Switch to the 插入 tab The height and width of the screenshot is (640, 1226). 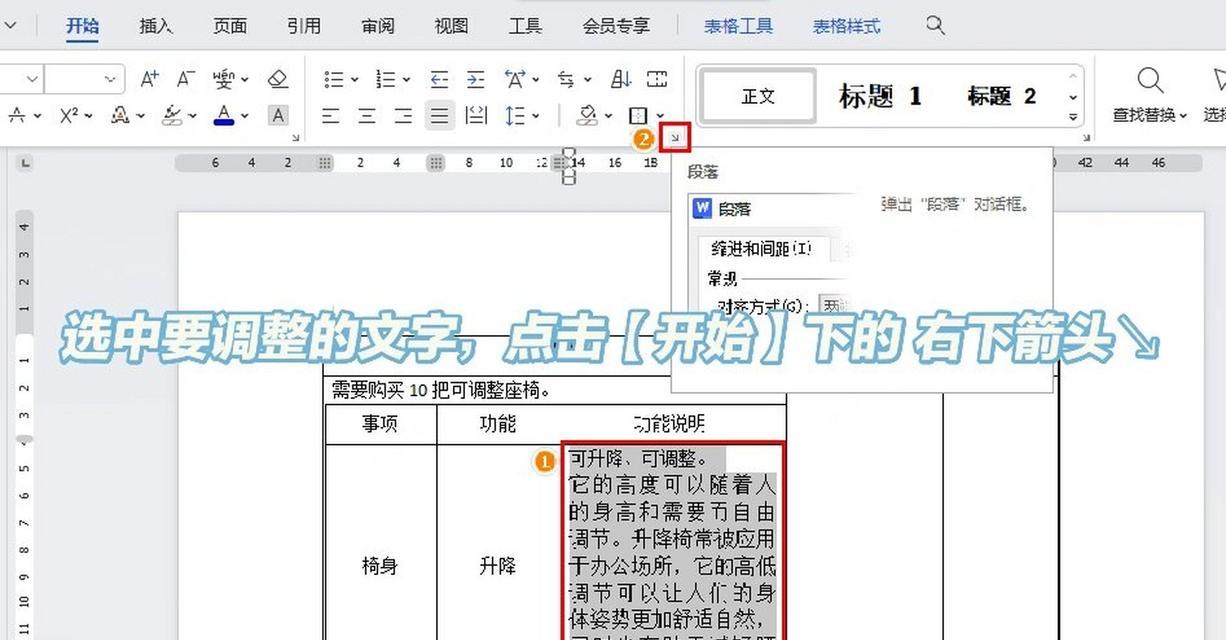click(x=155, y=26)
